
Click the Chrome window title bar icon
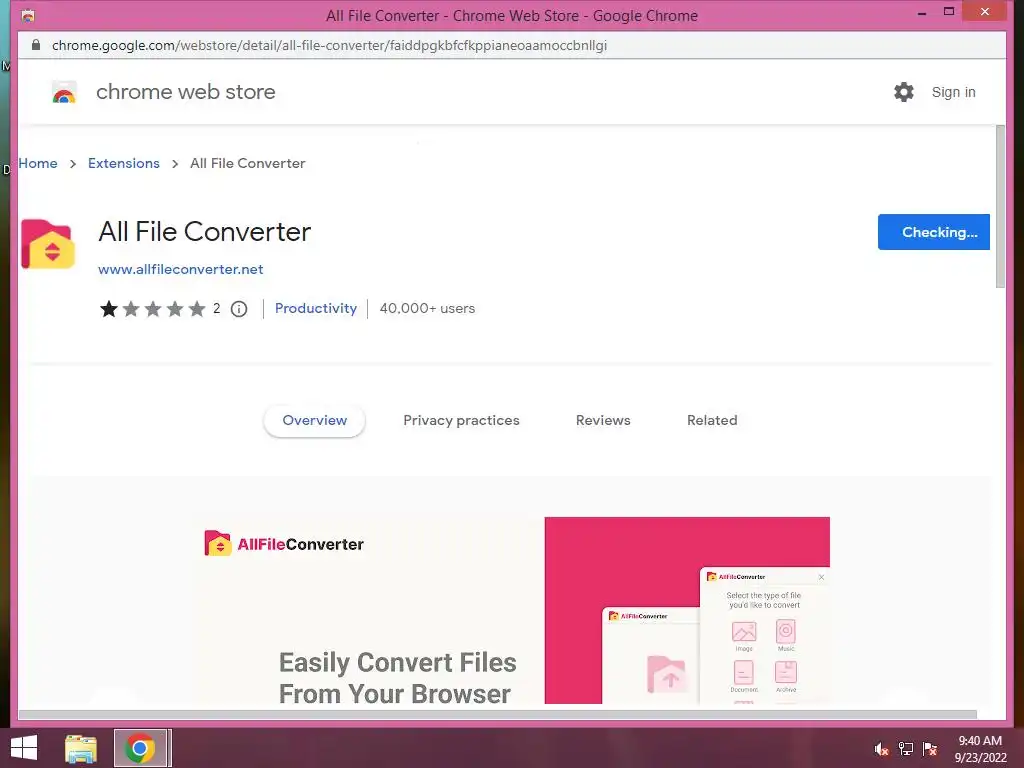[27, 16]
